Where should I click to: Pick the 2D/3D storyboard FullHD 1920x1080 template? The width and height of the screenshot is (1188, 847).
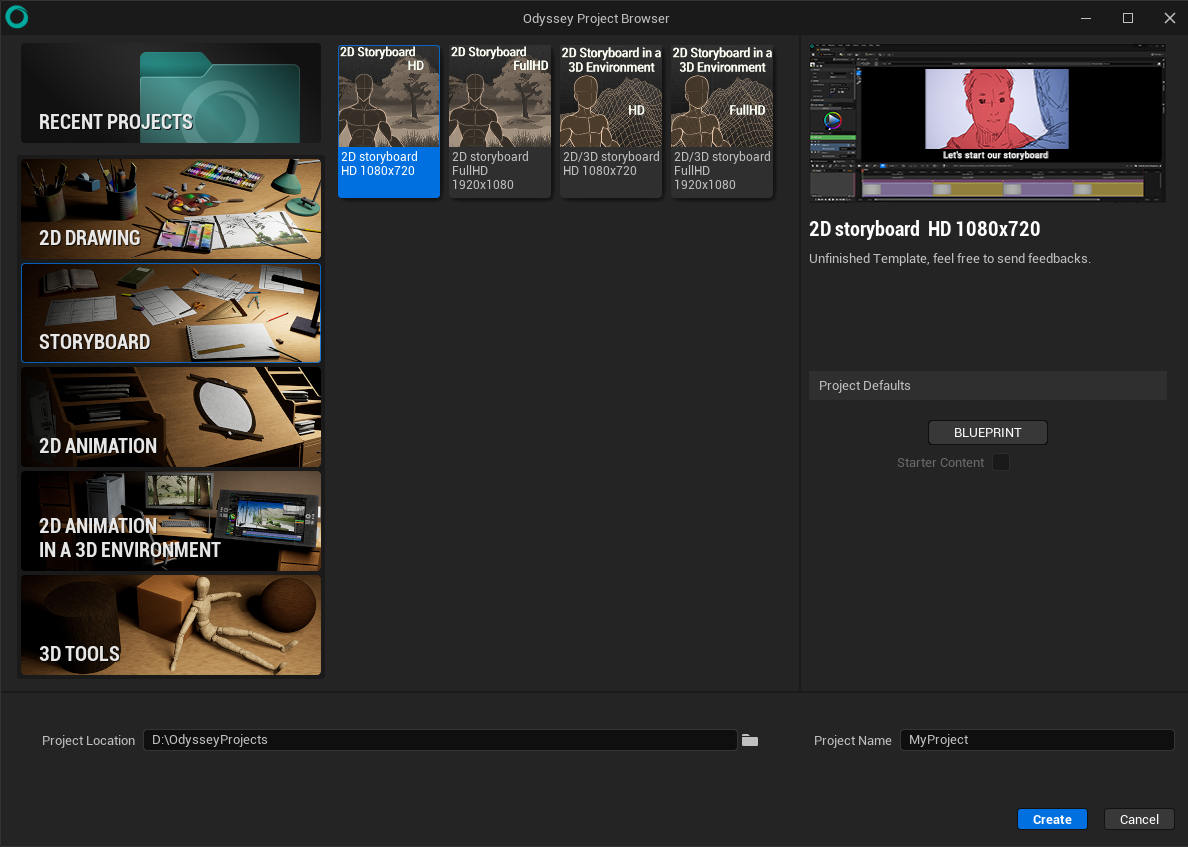(722, 121)
